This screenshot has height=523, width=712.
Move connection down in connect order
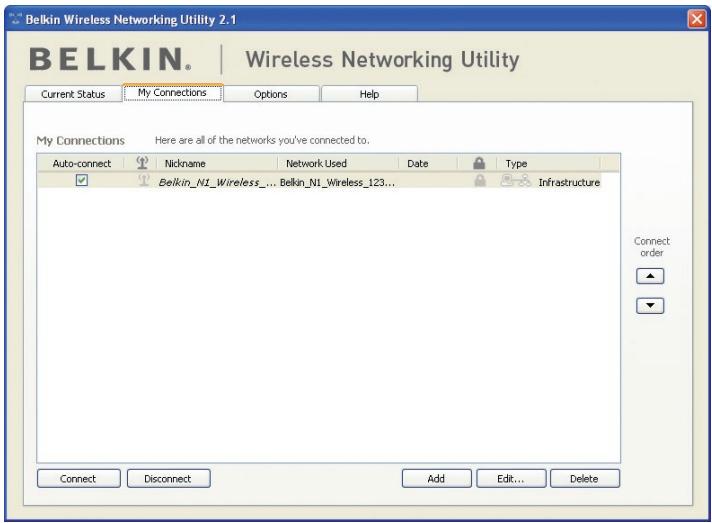[x=650, y=306]
